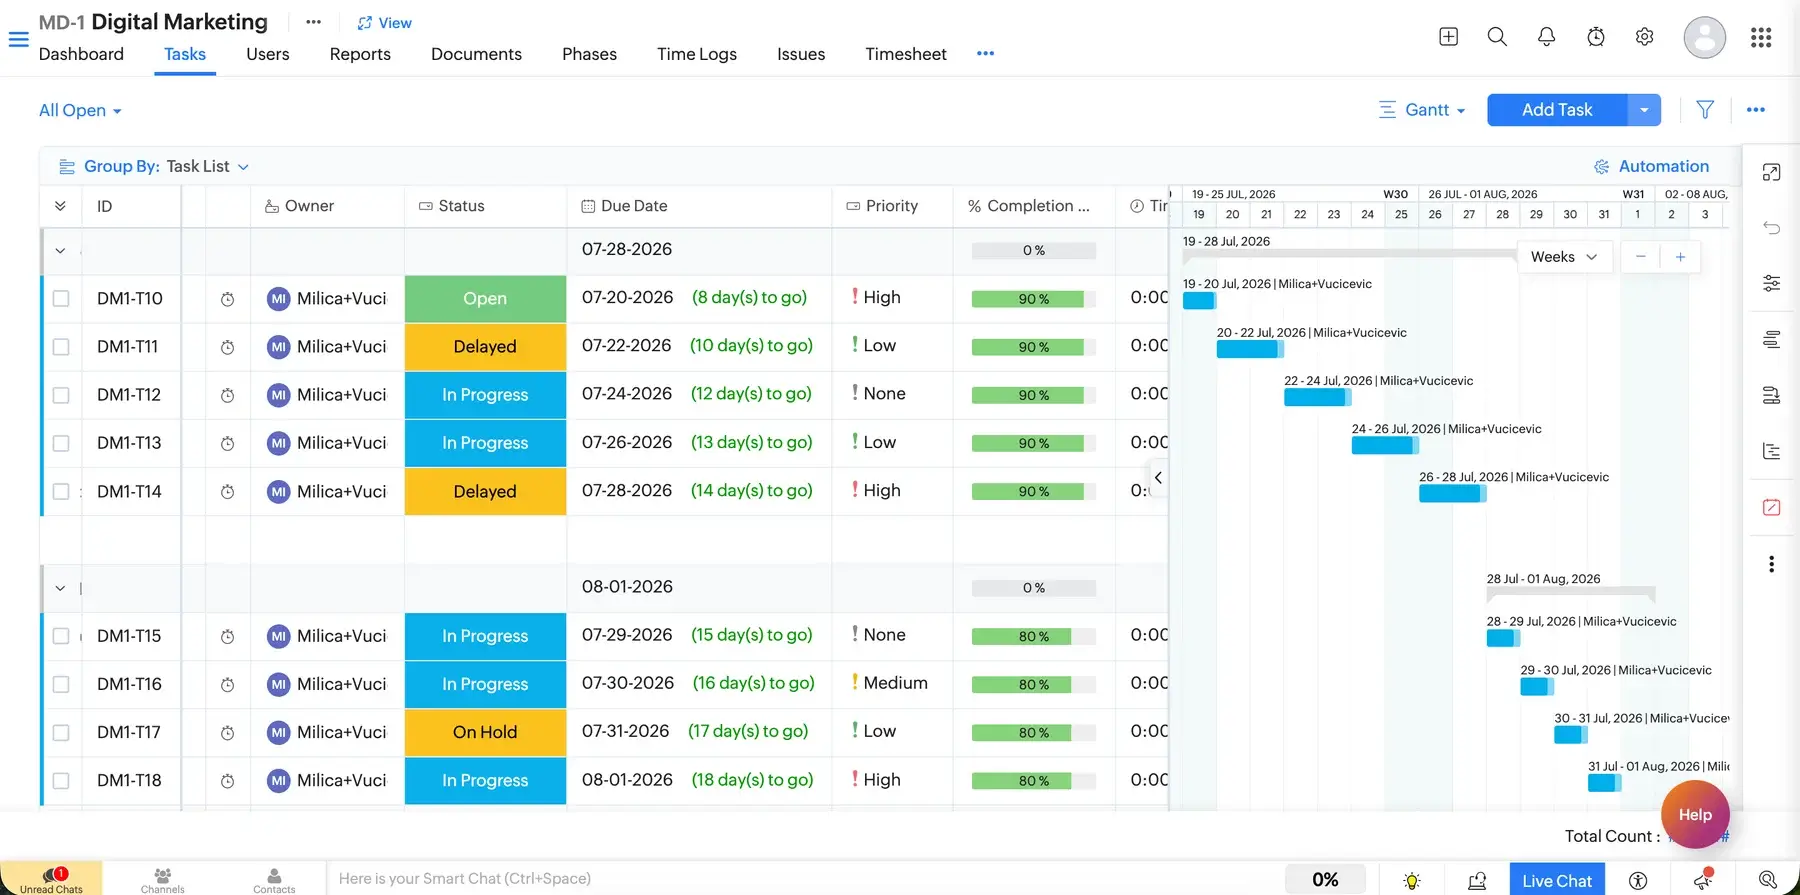1800x895 pixels.
Task: Switch to the Dashboard tab
Action: [x=81, y=54]
